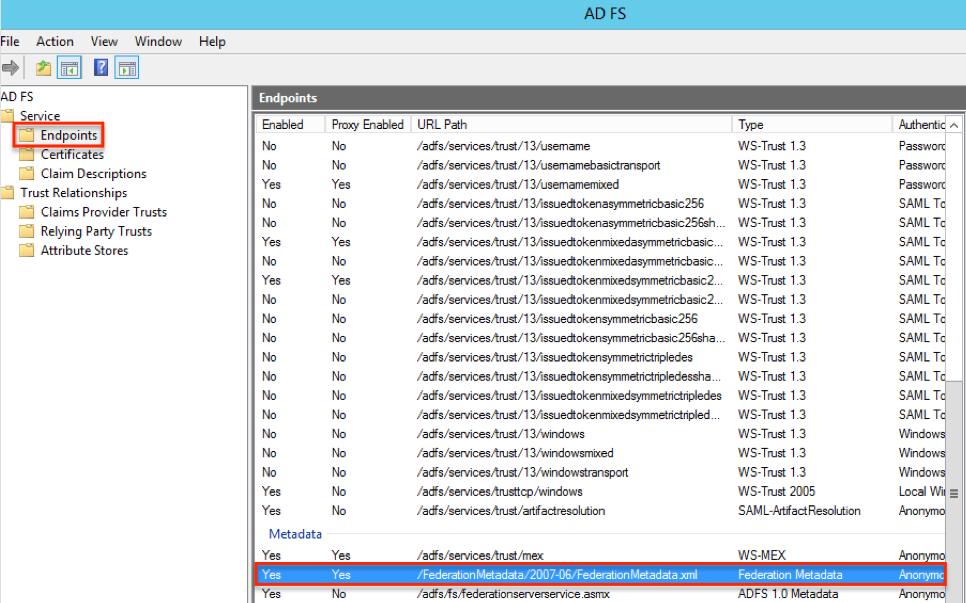966x603 pixels.
Task: Select Service in the tree
Action: pos(40,116)
